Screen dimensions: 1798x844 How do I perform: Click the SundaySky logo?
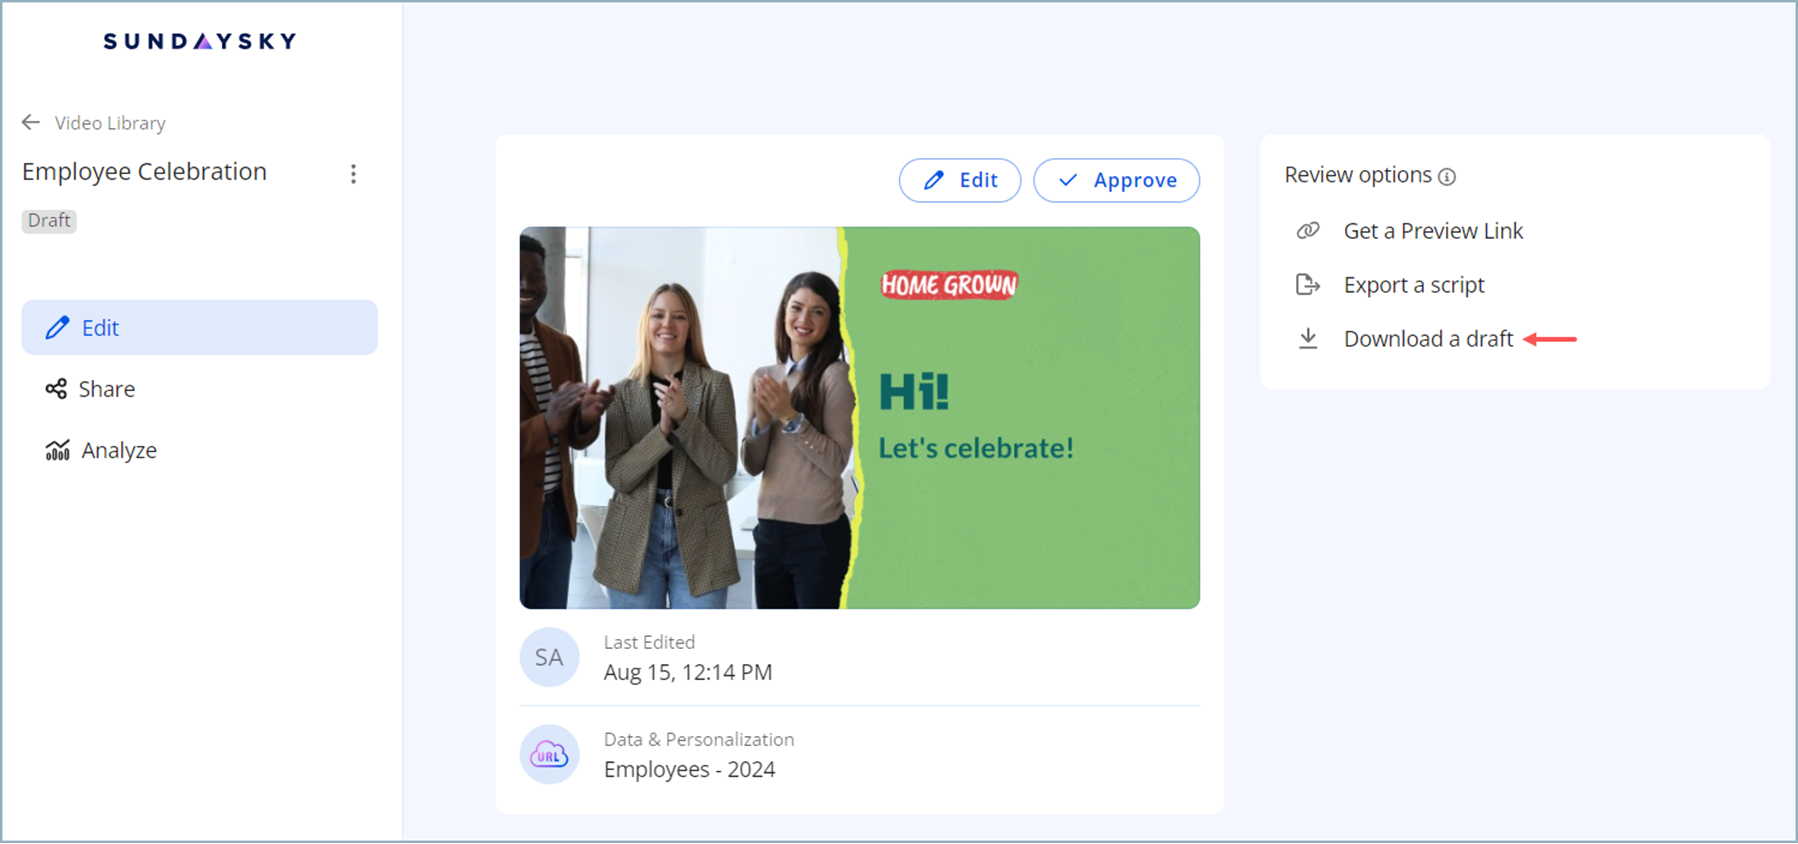pos(200,41)
